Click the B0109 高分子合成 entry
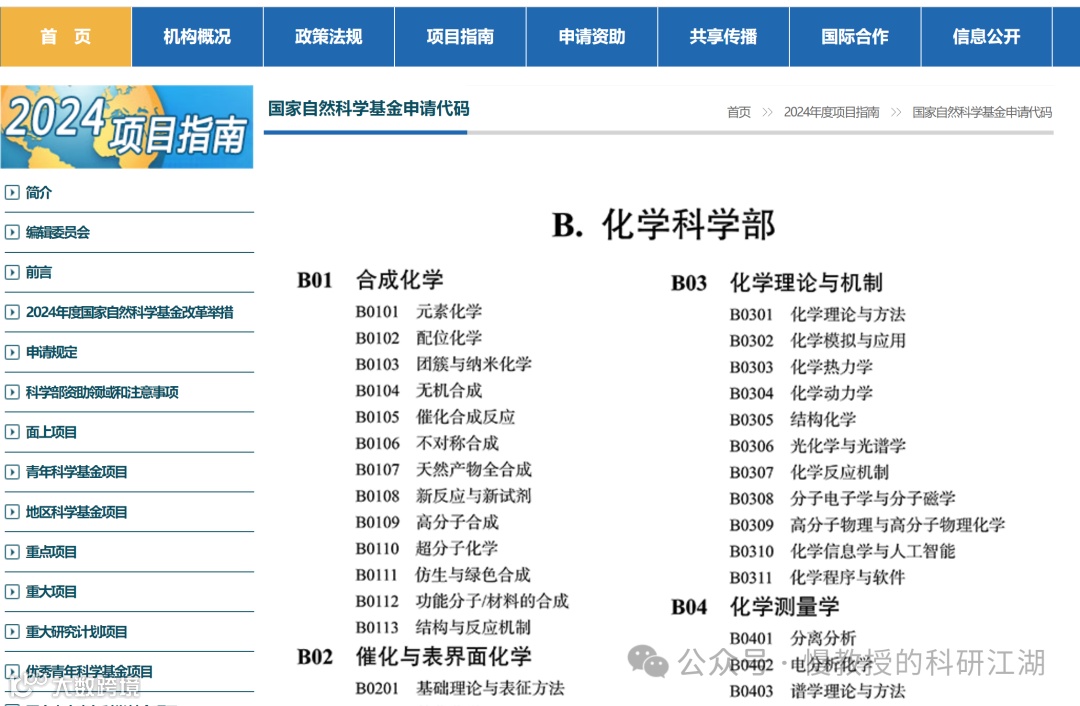Screen dimensions: 1080x706 (427, 522)
